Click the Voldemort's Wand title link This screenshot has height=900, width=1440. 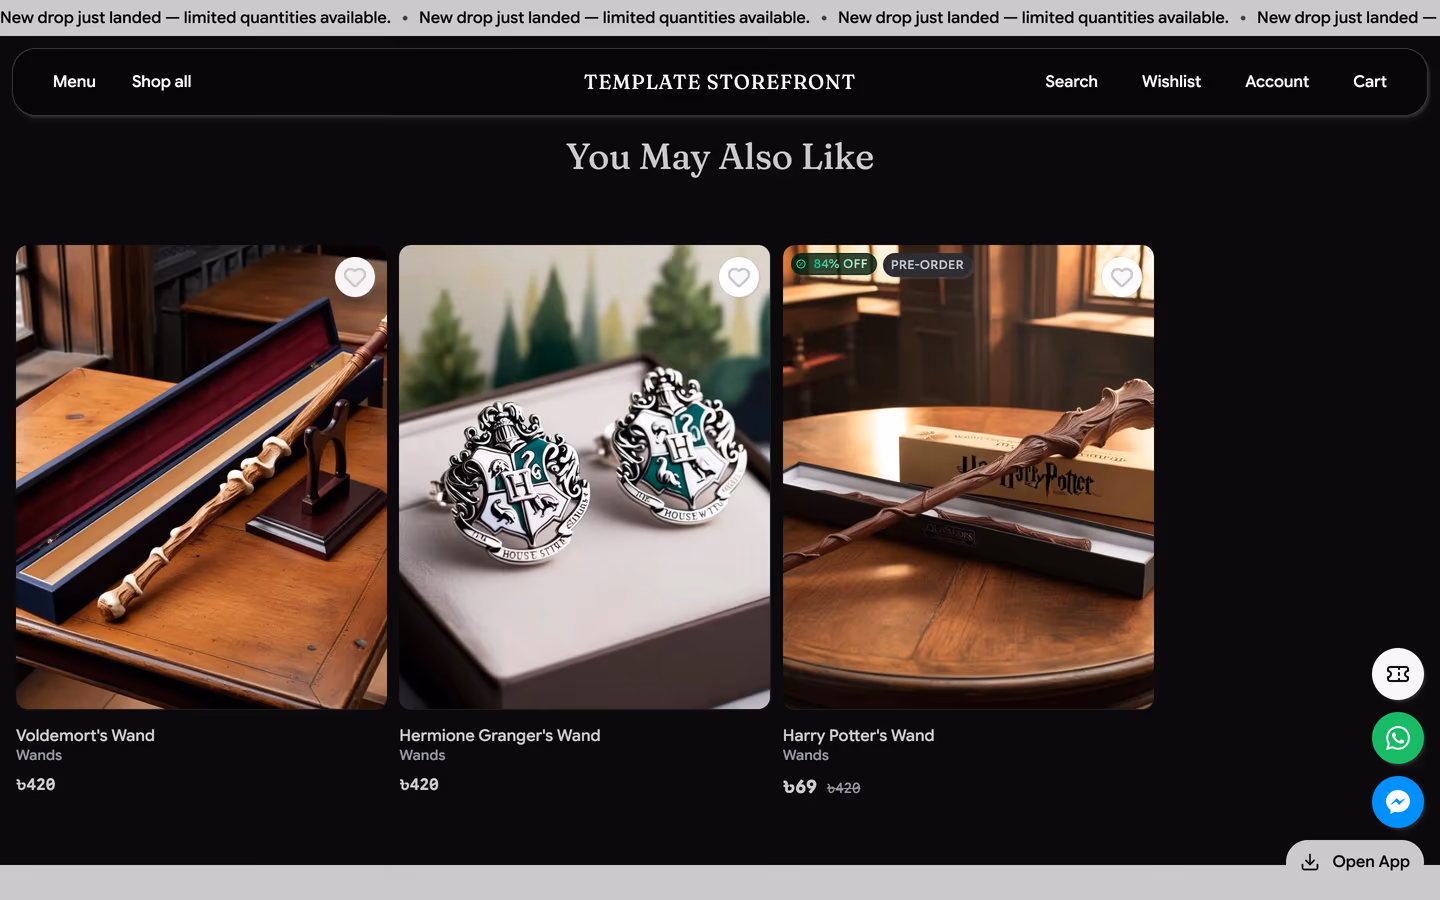(x=85, y=735)
